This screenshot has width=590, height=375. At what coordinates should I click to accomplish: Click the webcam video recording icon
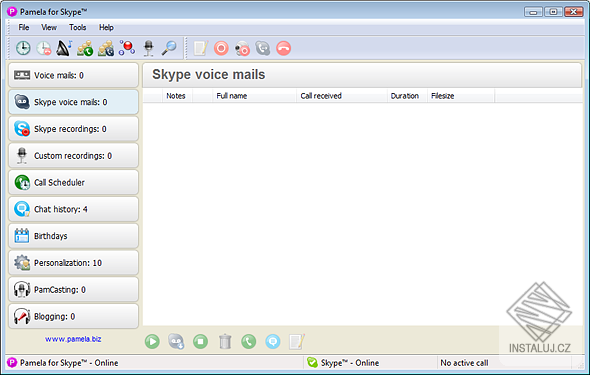(242, 49)
